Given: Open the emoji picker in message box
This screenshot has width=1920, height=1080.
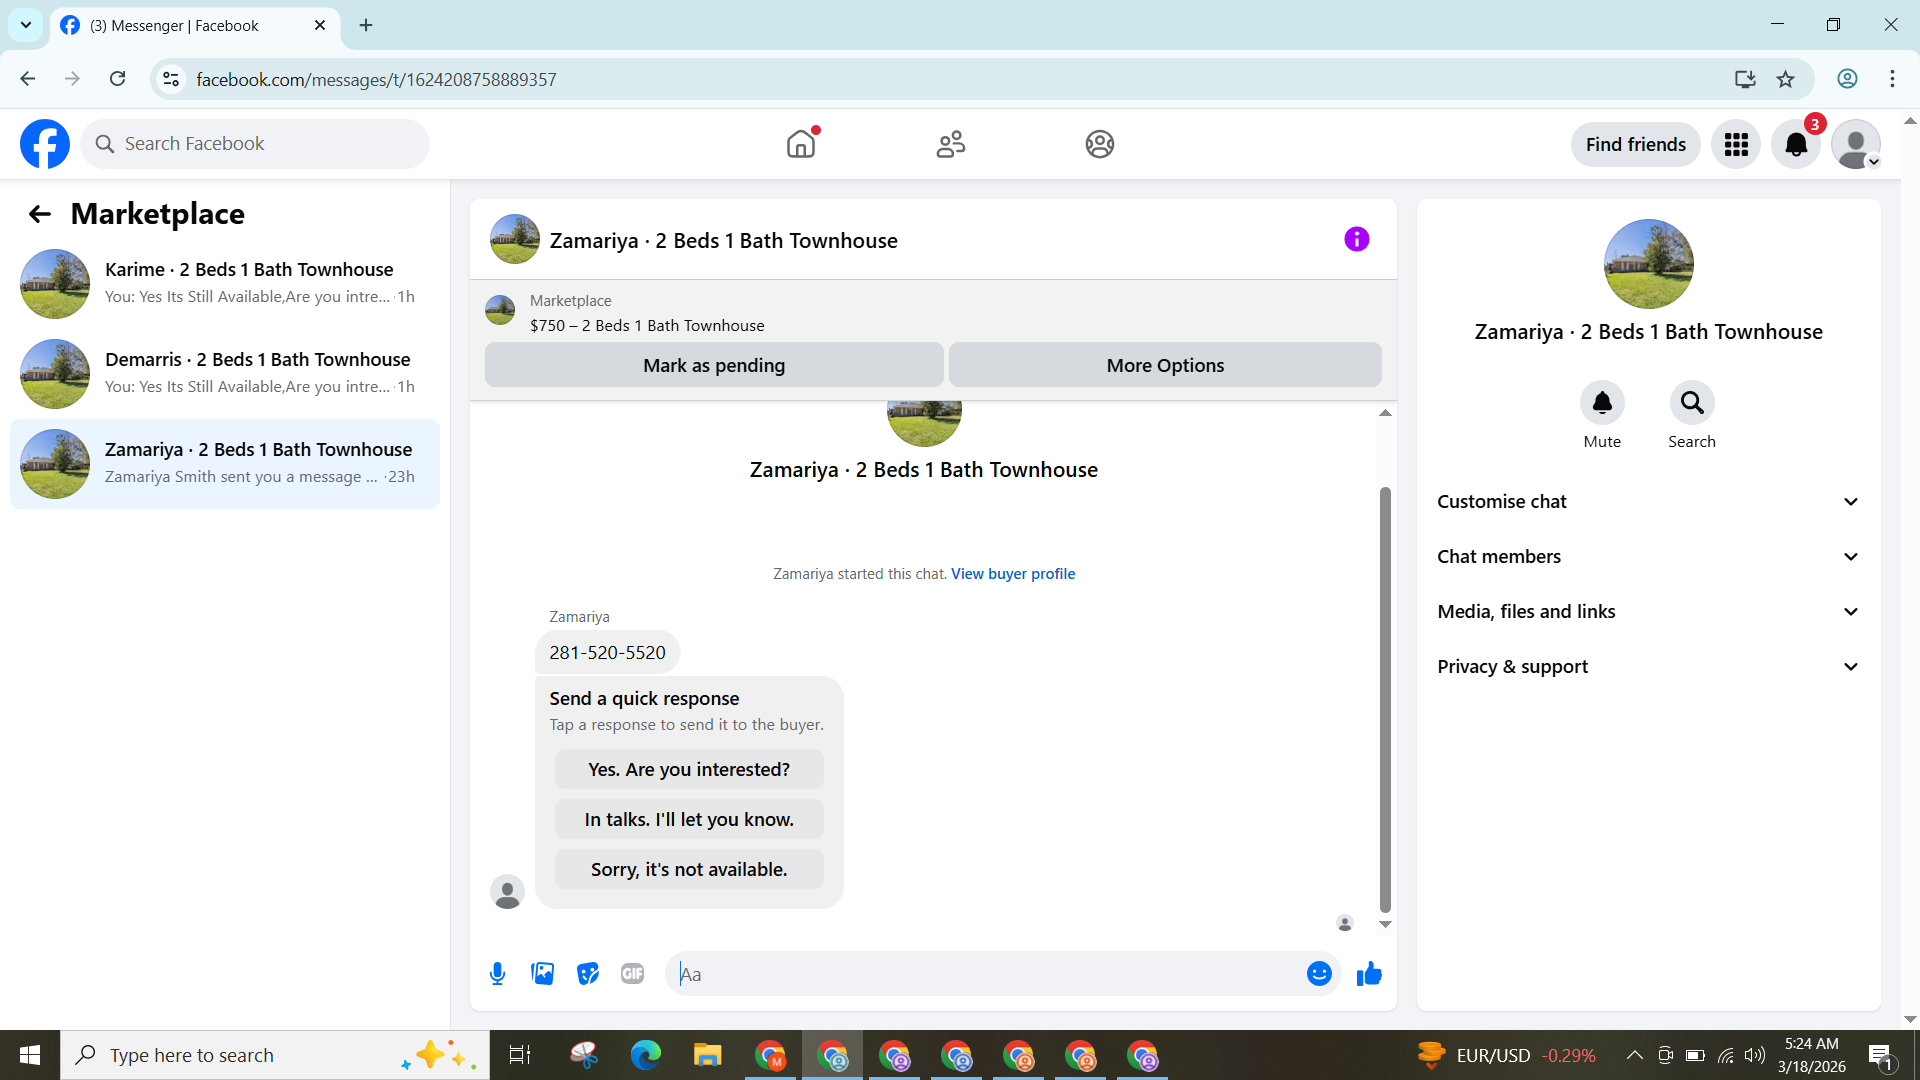Looking at the screenshot, I should pyautogui.click(x=1319, y=974).
